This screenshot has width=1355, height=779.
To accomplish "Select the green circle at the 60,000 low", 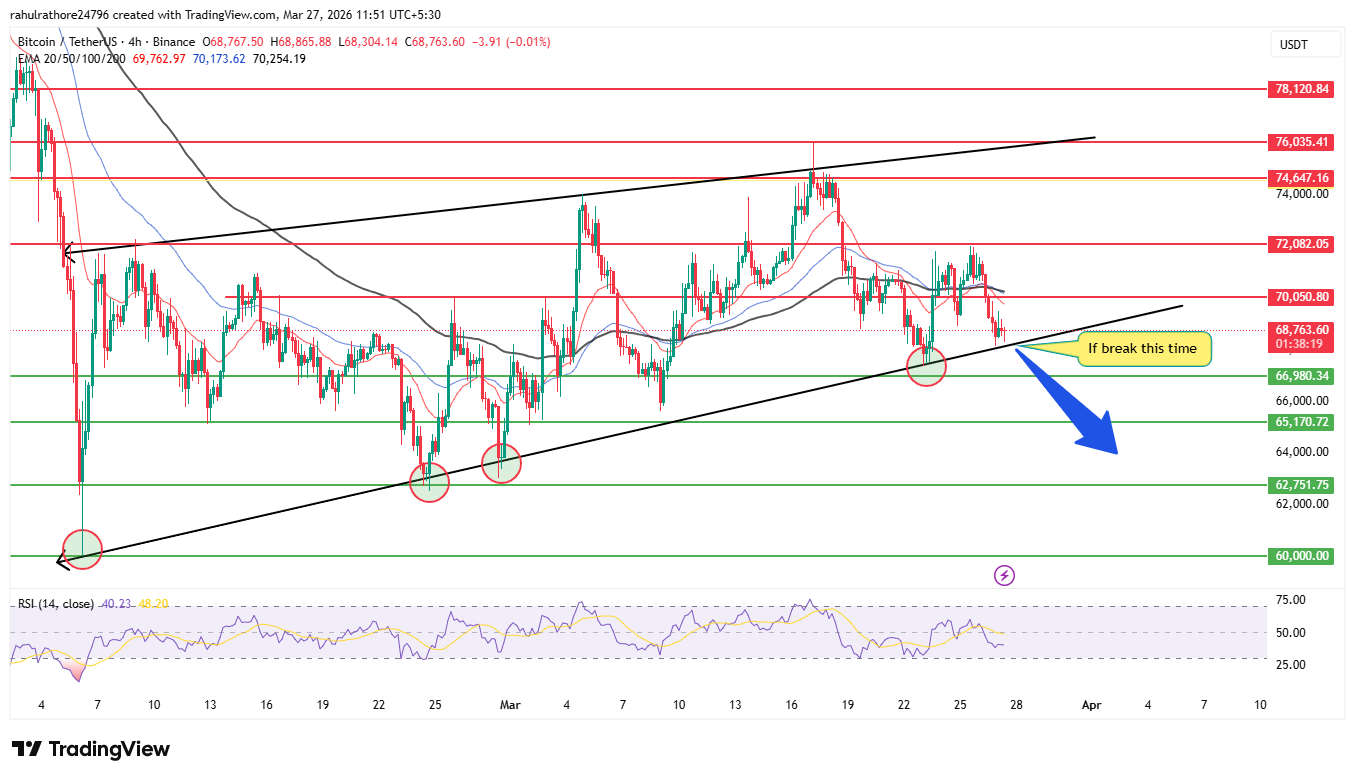I will 82,549.
